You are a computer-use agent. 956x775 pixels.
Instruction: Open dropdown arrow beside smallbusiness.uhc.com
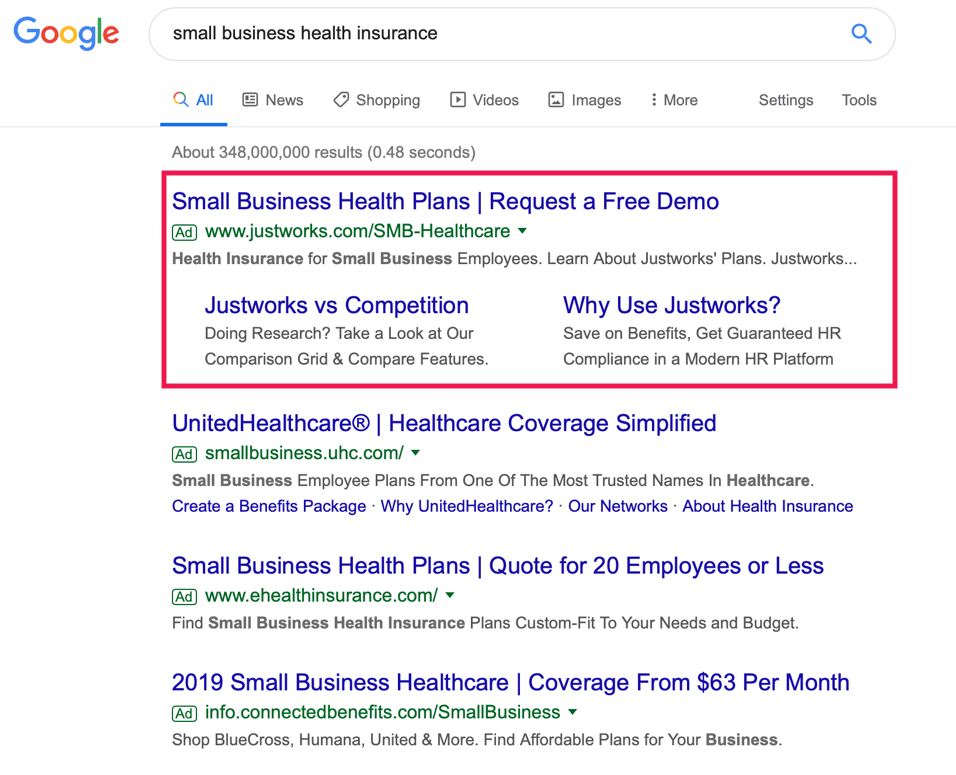point(416,453)
